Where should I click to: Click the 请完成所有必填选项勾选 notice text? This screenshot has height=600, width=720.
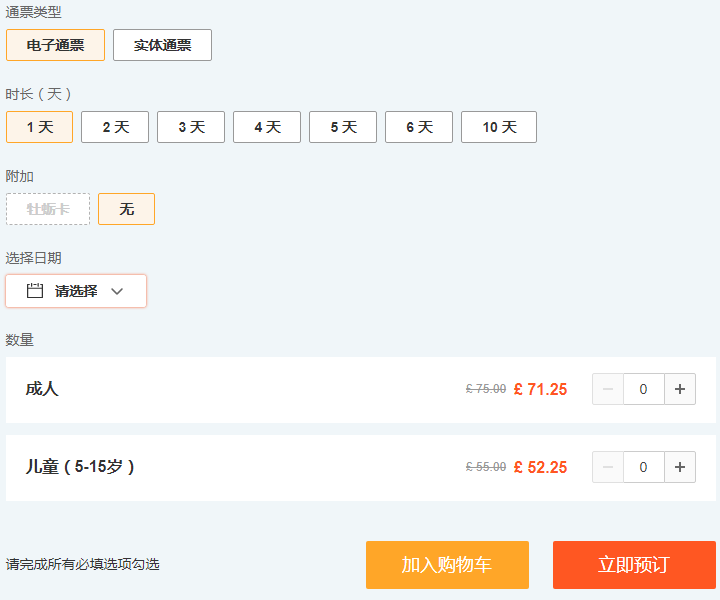83,564
